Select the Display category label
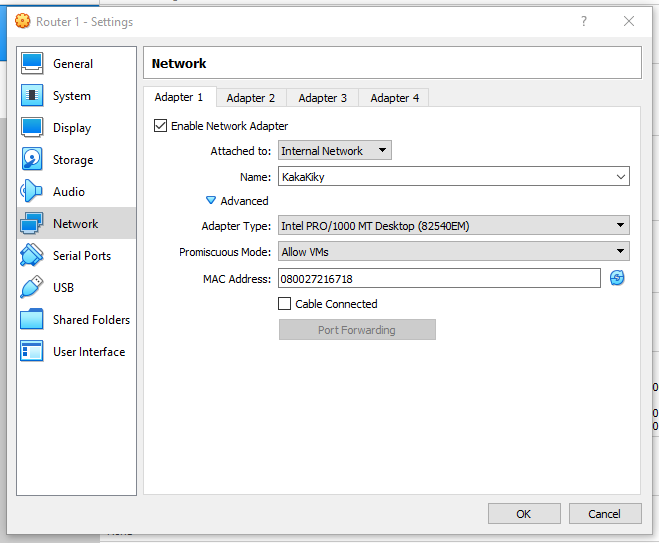The width and height of the screenshot is (659, 543). 72,128
